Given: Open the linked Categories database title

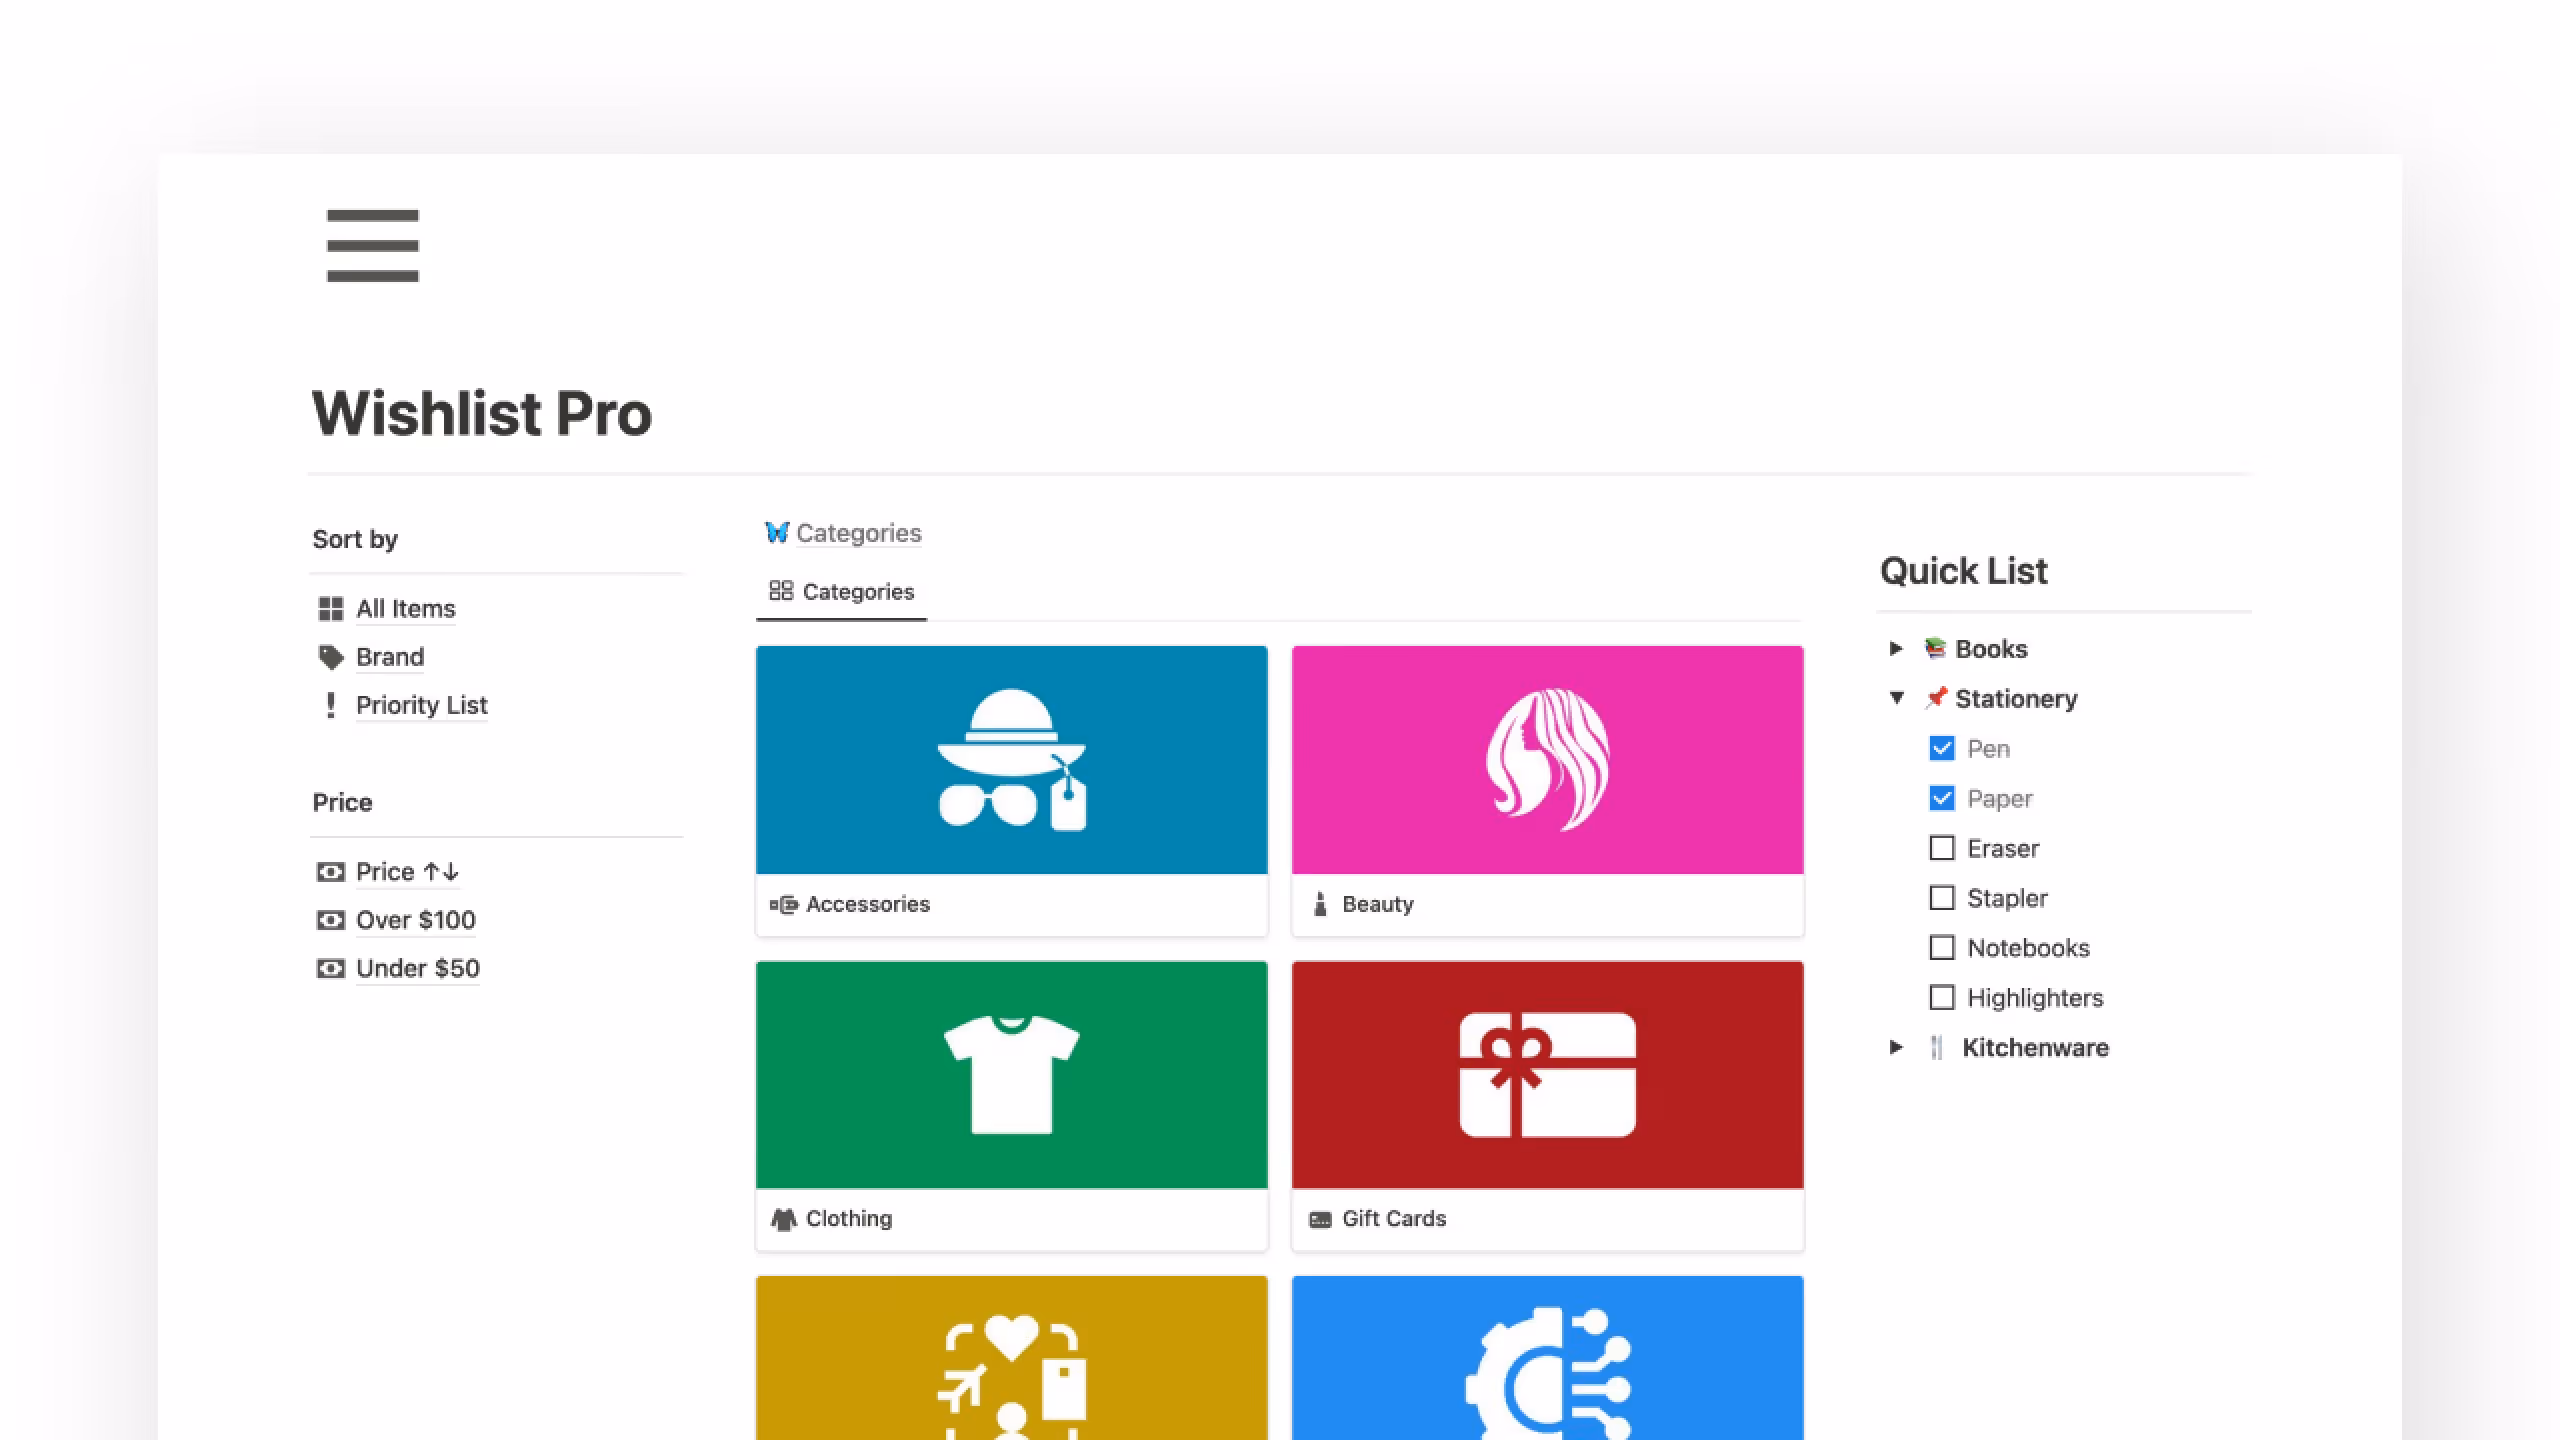Looking at the screenshot, I should (859, 533).
